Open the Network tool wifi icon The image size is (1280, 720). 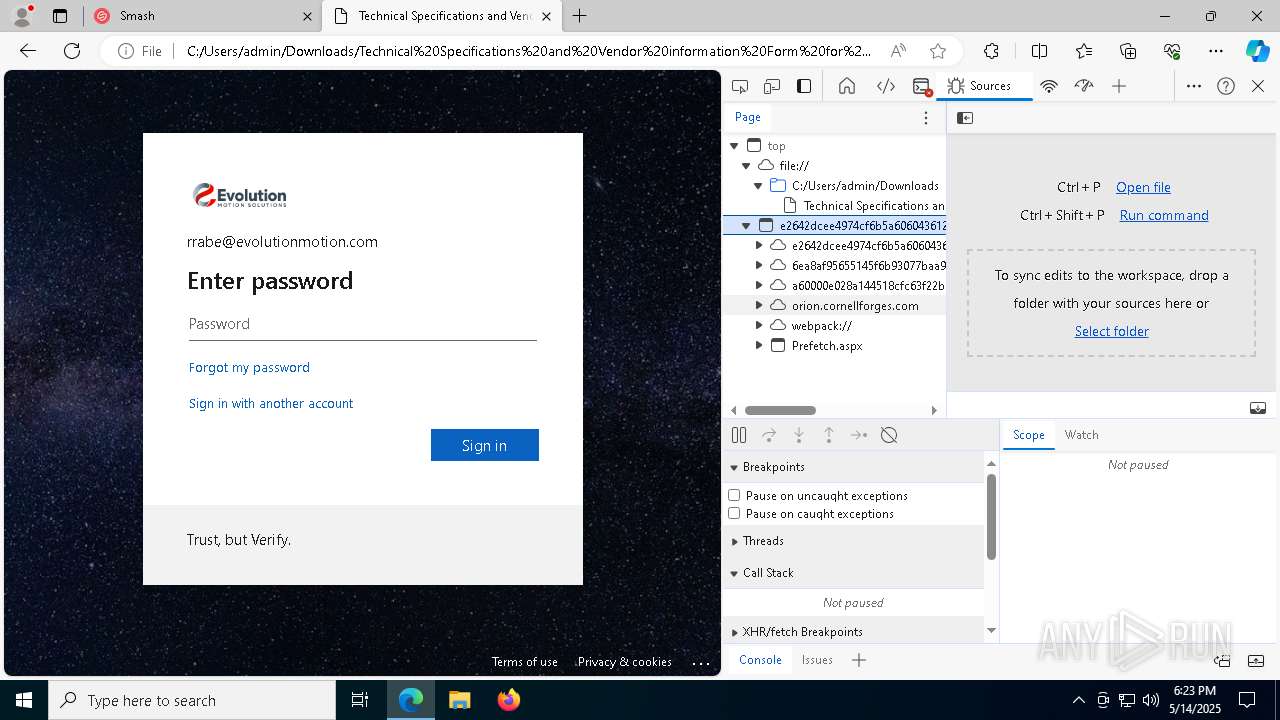[1049, 86]
